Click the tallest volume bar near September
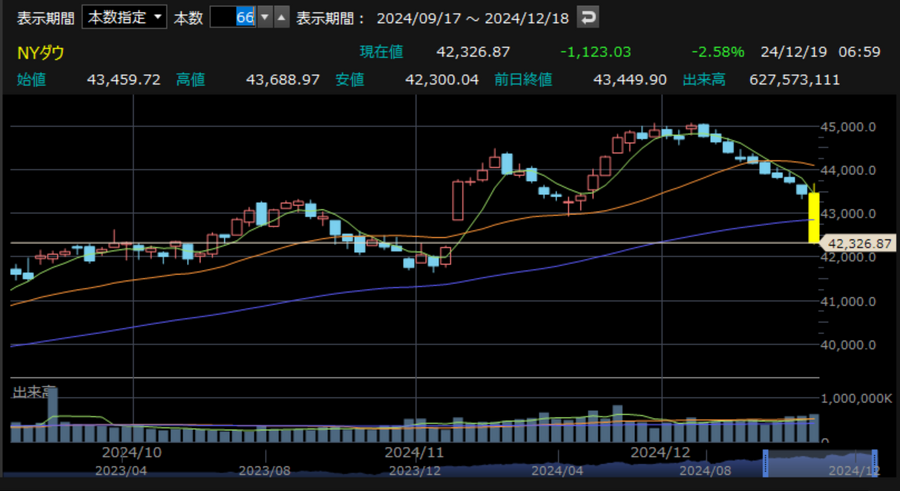This screenshot has width=900, height=491. pos(52,415)
